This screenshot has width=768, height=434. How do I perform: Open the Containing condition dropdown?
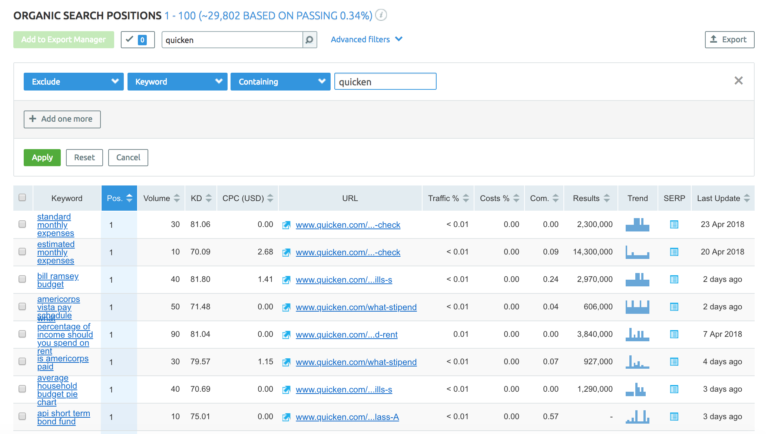(x=281, y=81)
